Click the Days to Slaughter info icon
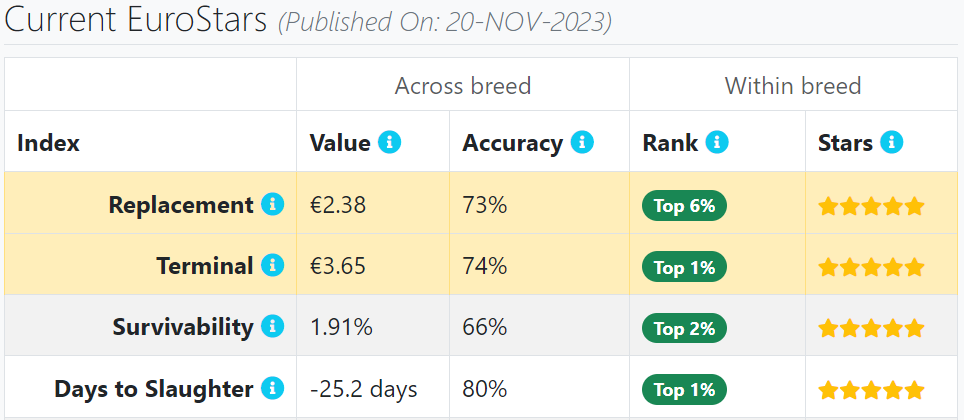964x420 pixels. point(272,388)
